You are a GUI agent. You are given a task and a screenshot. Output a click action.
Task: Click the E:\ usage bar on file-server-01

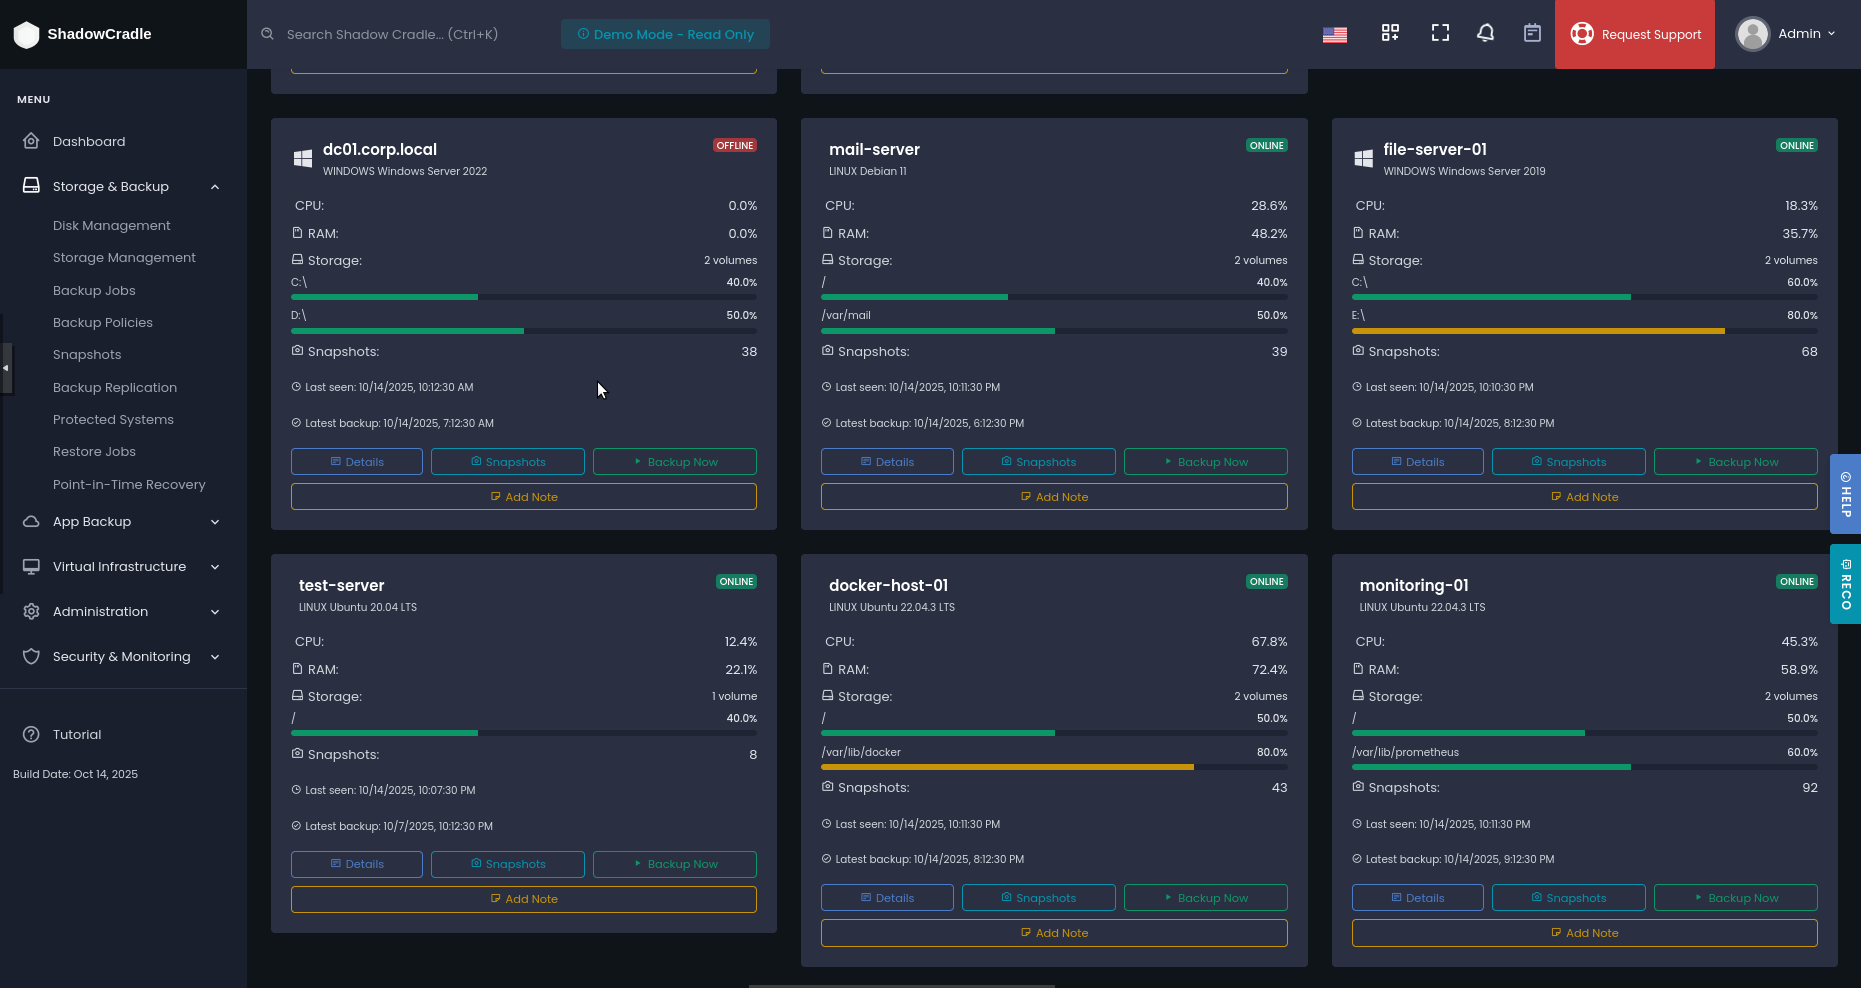[1584, 331]
